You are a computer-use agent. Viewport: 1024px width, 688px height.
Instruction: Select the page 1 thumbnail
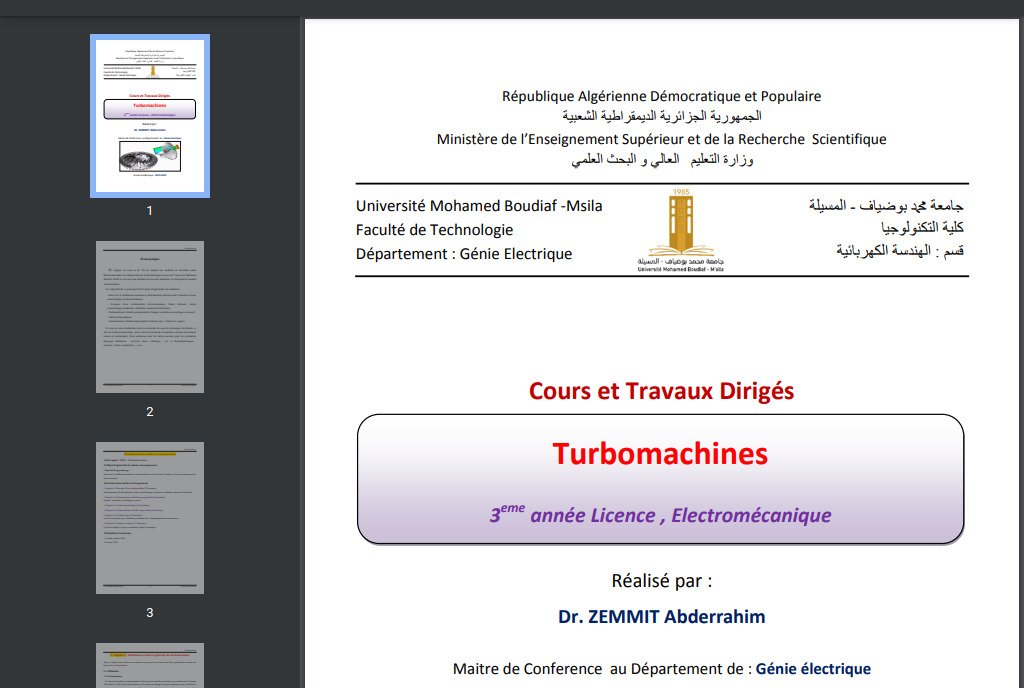click(150, 116)
